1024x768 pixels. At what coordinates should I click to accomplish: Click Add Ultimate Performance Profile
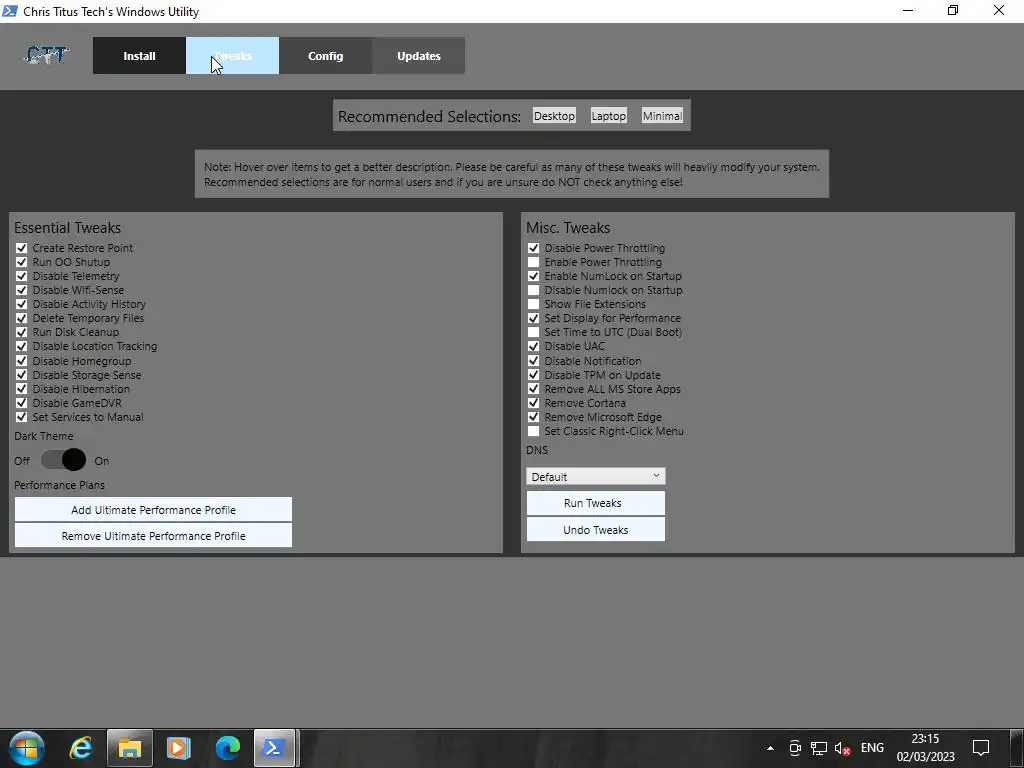(x=153, y=509)
